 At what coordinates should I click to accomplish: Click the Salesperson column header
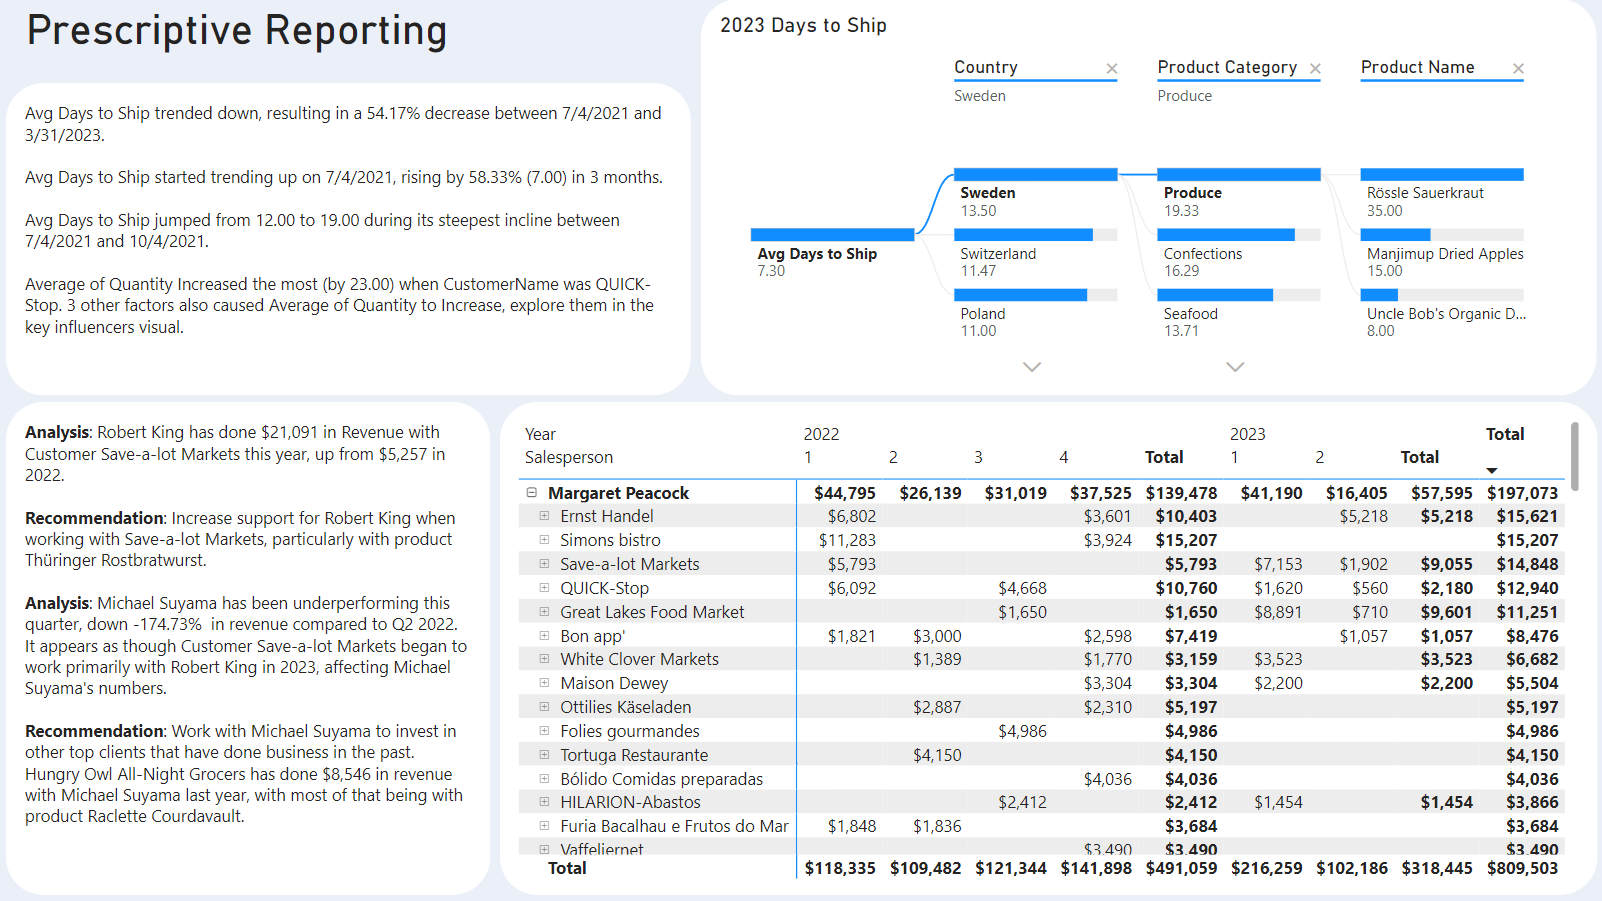point(569,457)
